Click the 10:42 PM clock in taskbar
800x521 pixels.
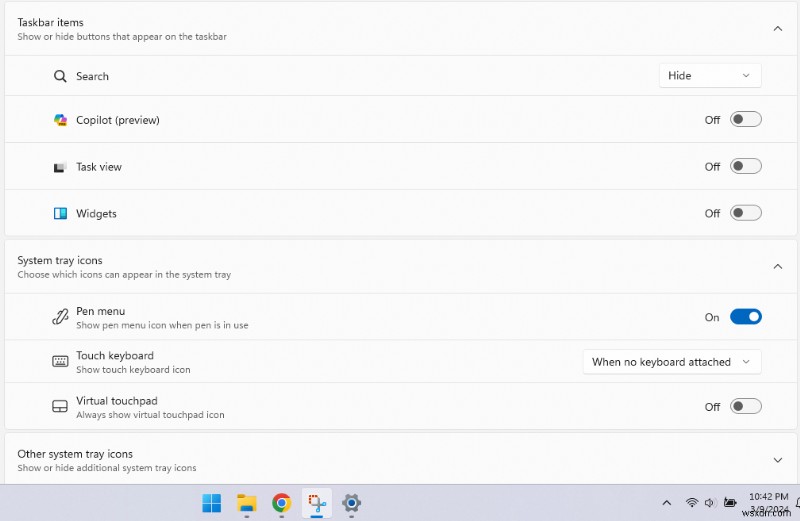tap(768, 497)
